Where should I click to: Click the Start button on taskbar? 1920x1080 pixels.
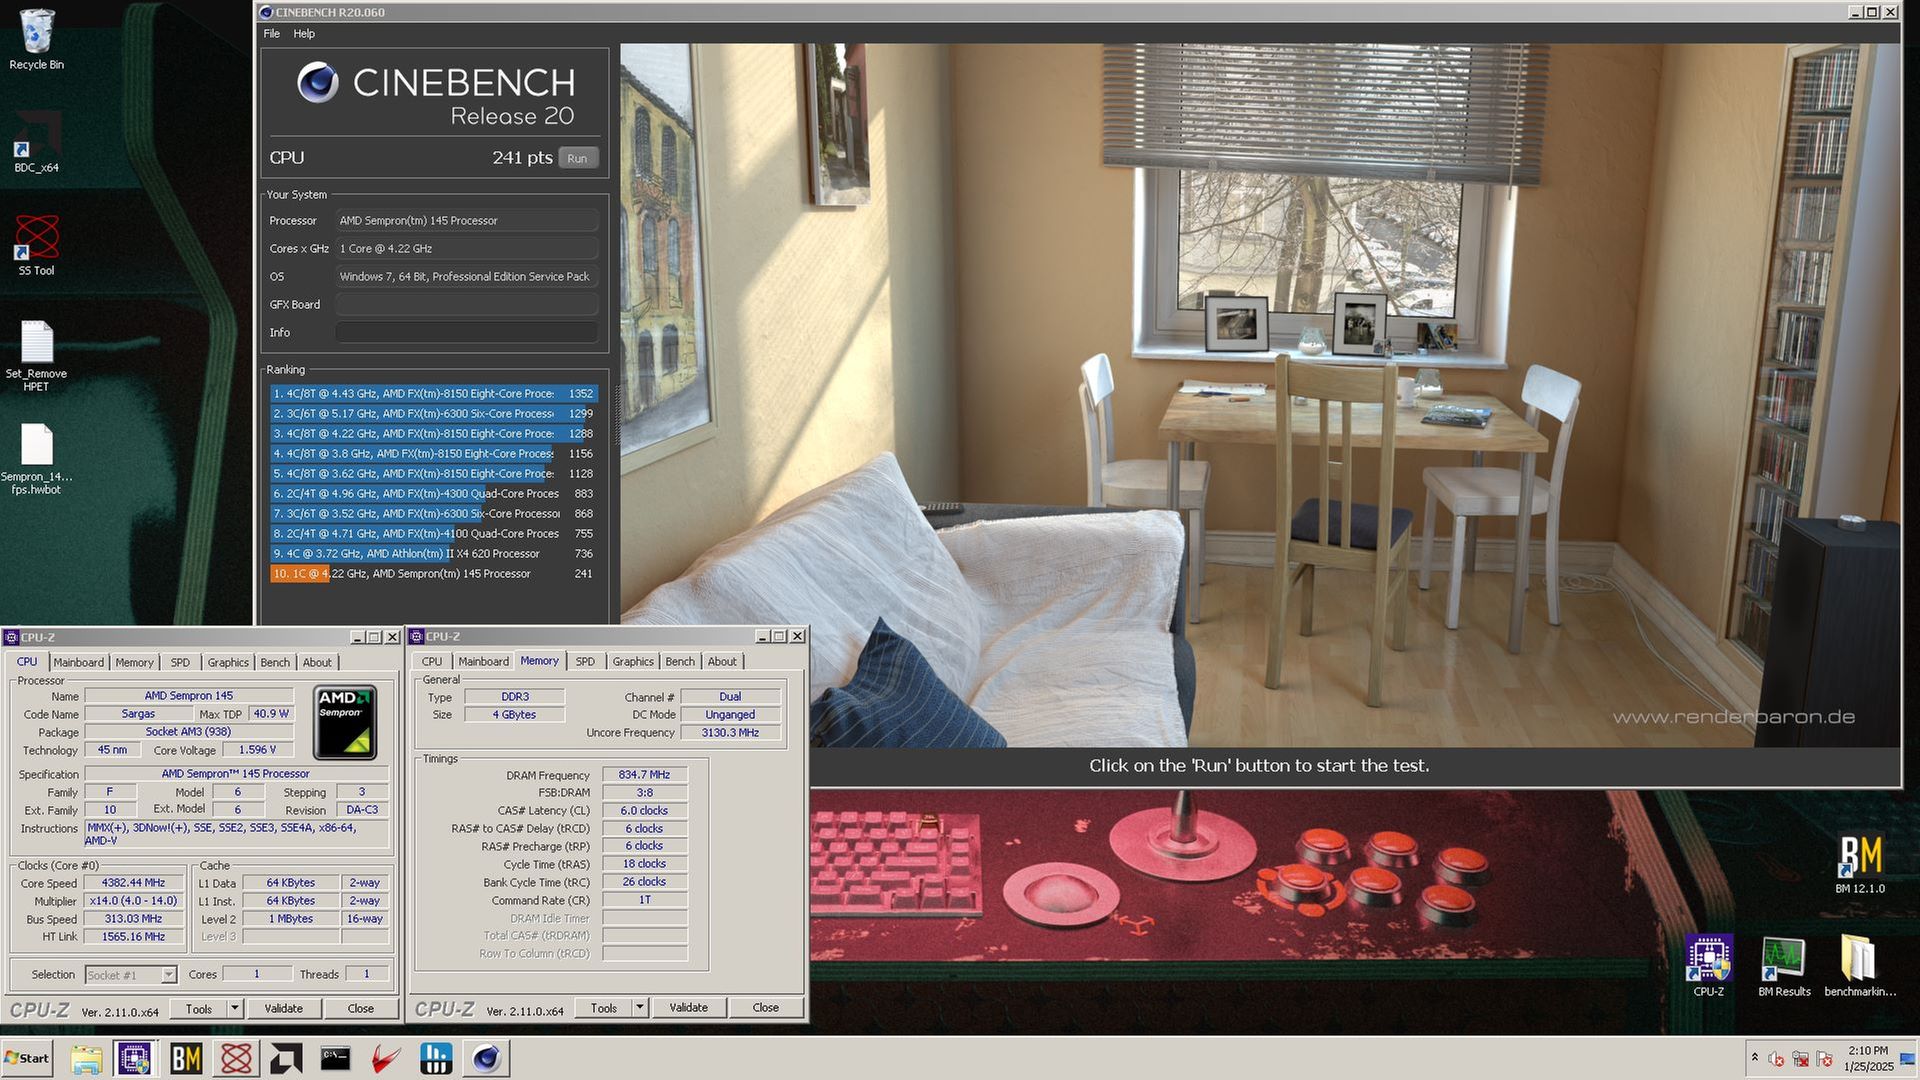(27, 1058)
